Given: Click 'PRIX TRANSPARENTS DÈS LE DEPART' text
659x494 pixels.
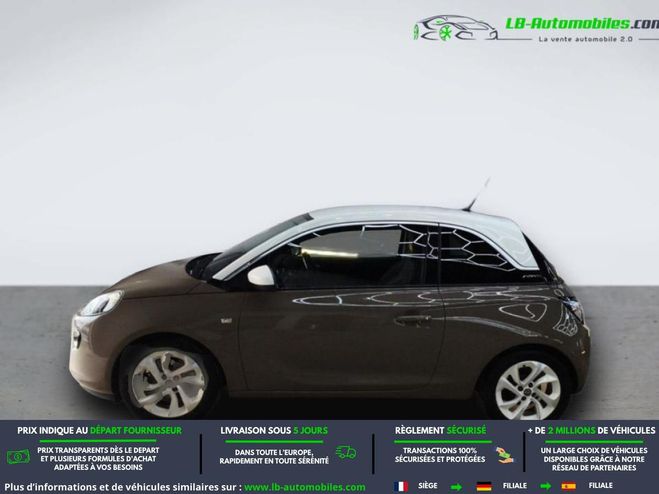Looking at the screenshot, I should click(x=98, y=450).
